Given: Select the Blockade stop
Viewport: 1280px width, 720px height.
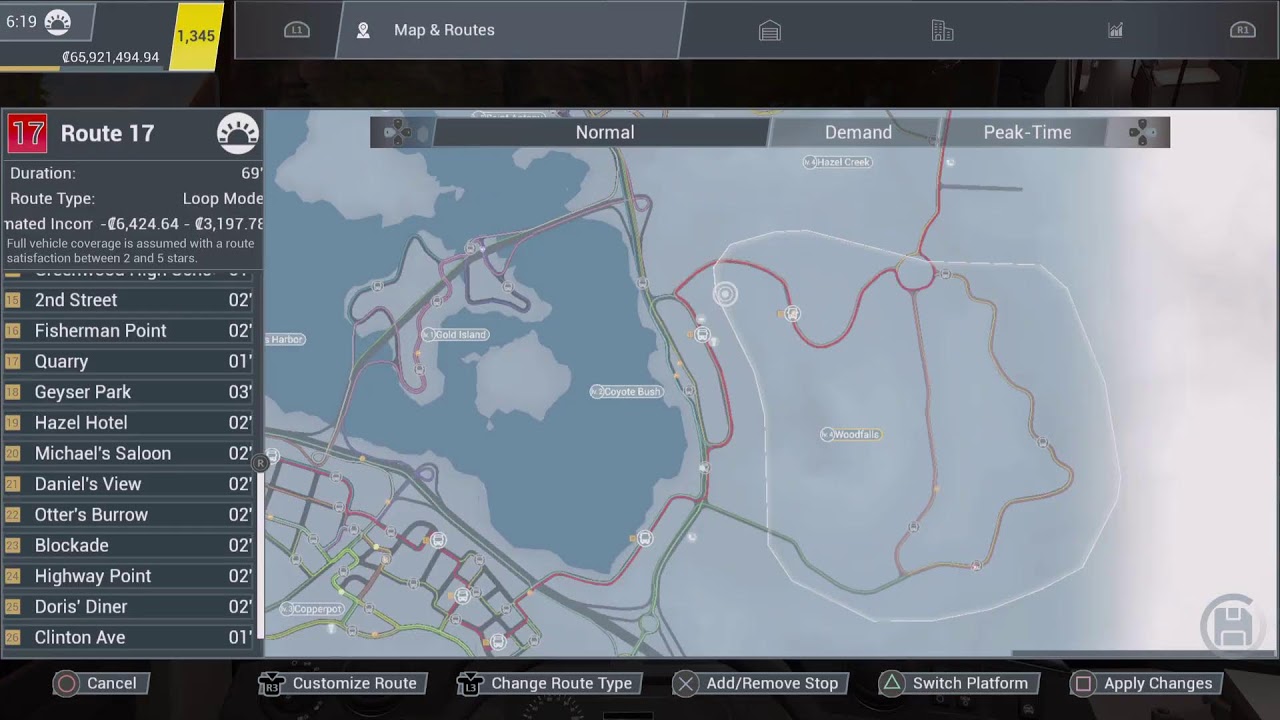Looking at the screenshot, I should 129,545.
